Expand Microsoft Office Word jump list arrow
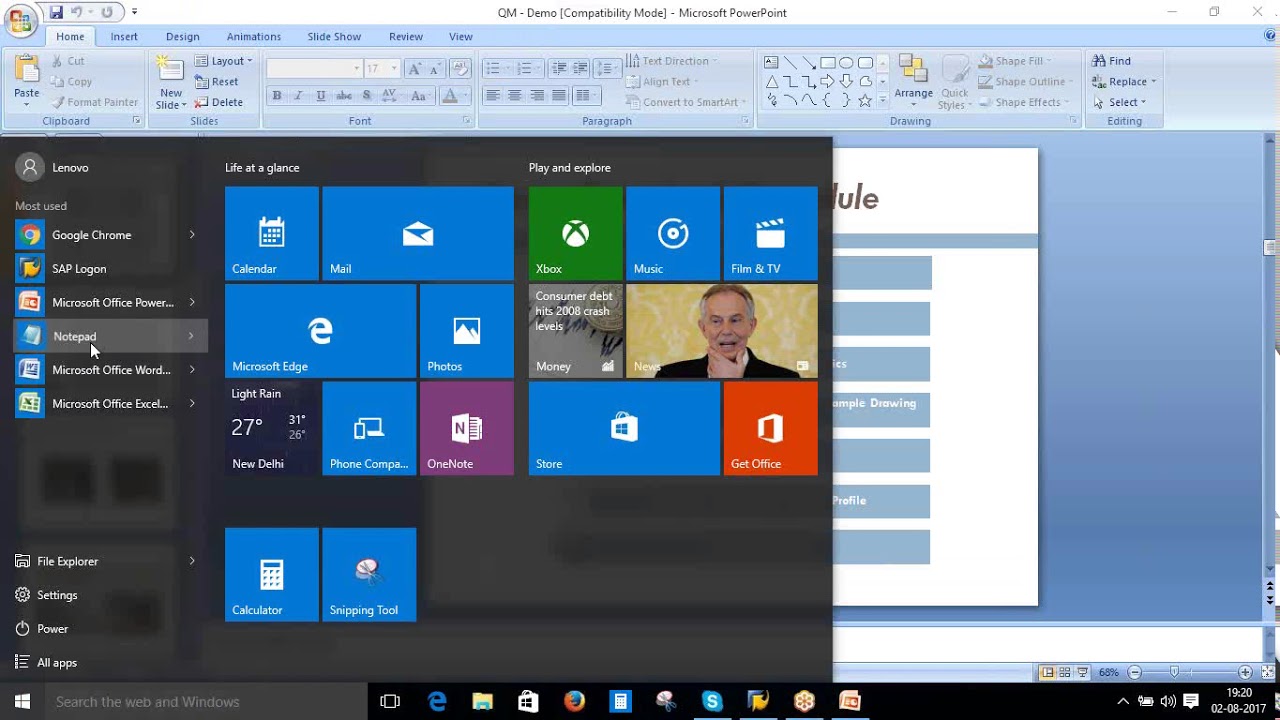The height and width of the screenshot is (720, 1280). (x=192, y=370)
